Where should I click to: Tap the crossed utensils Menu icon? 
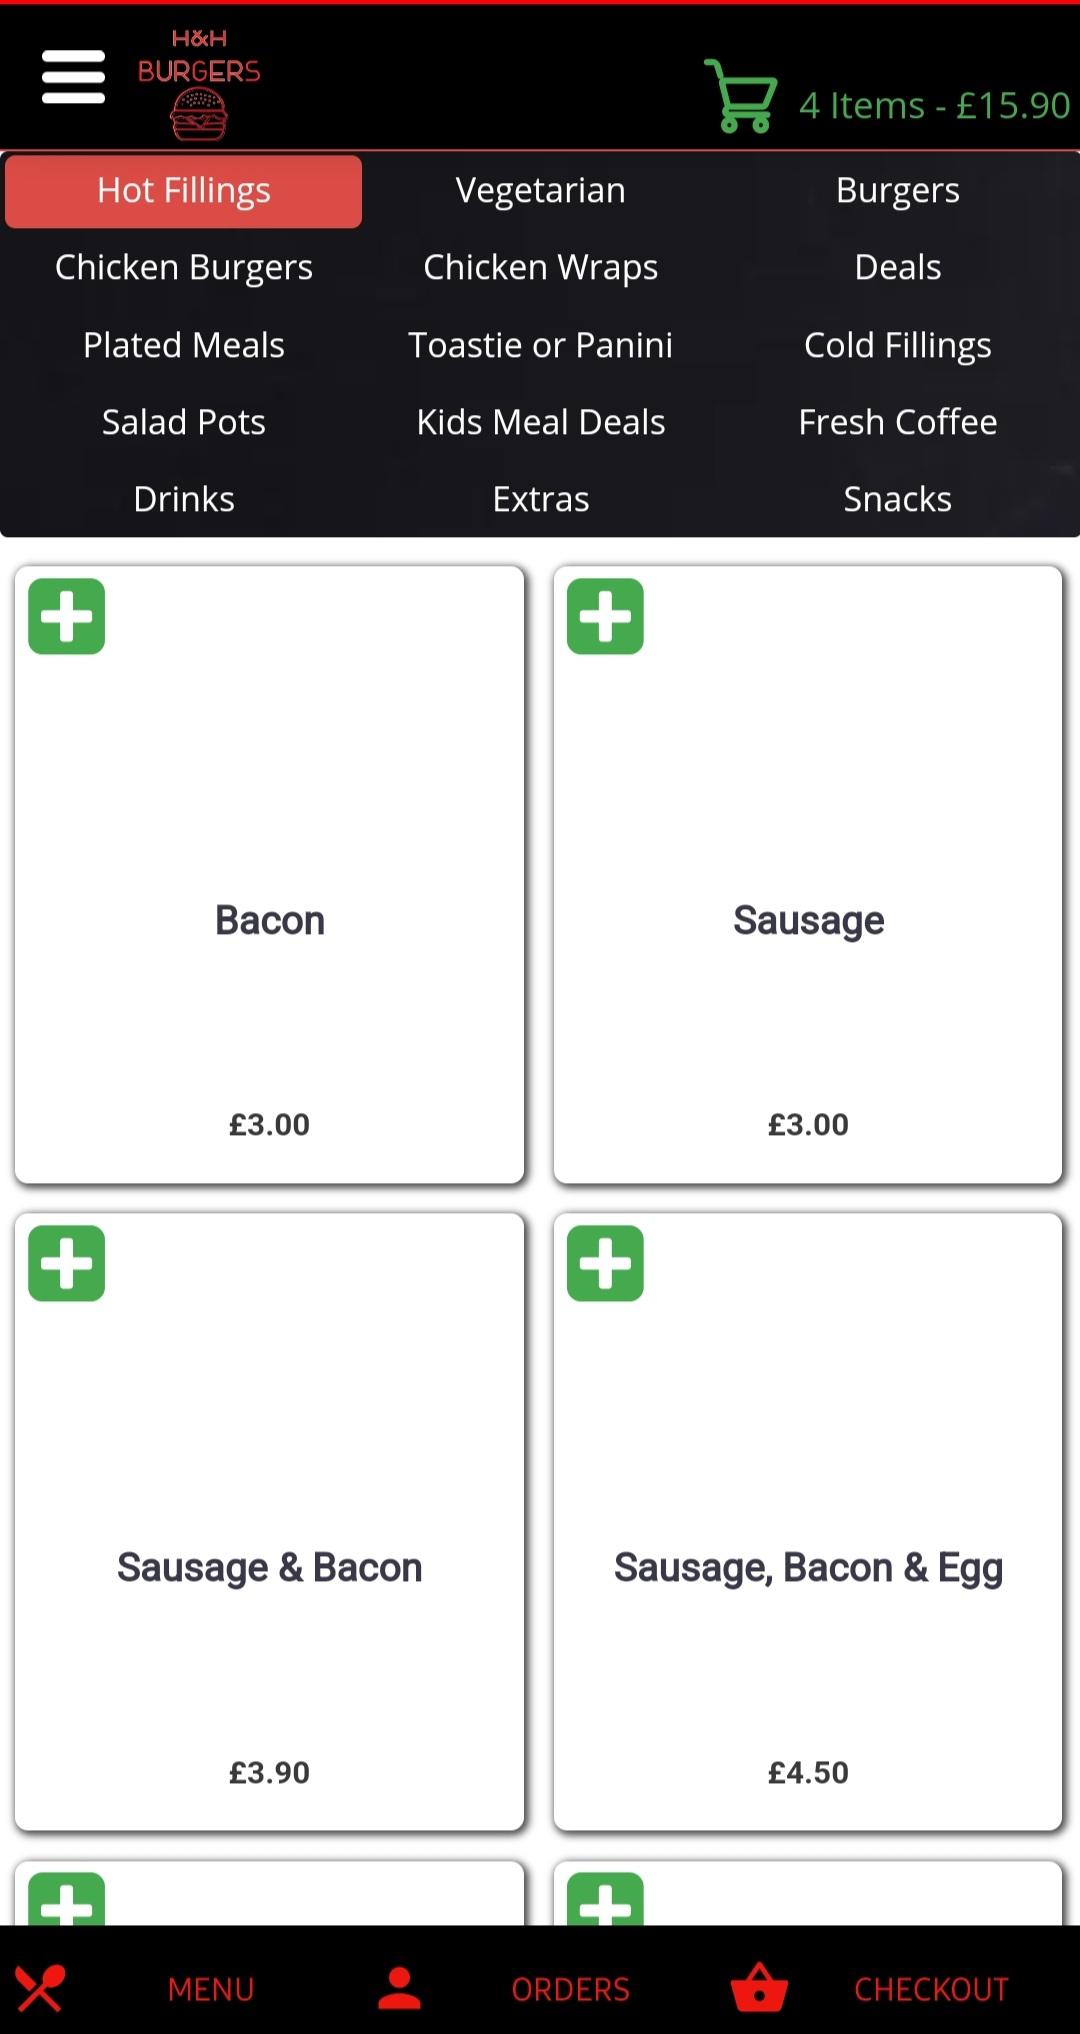click(40, 1988)
